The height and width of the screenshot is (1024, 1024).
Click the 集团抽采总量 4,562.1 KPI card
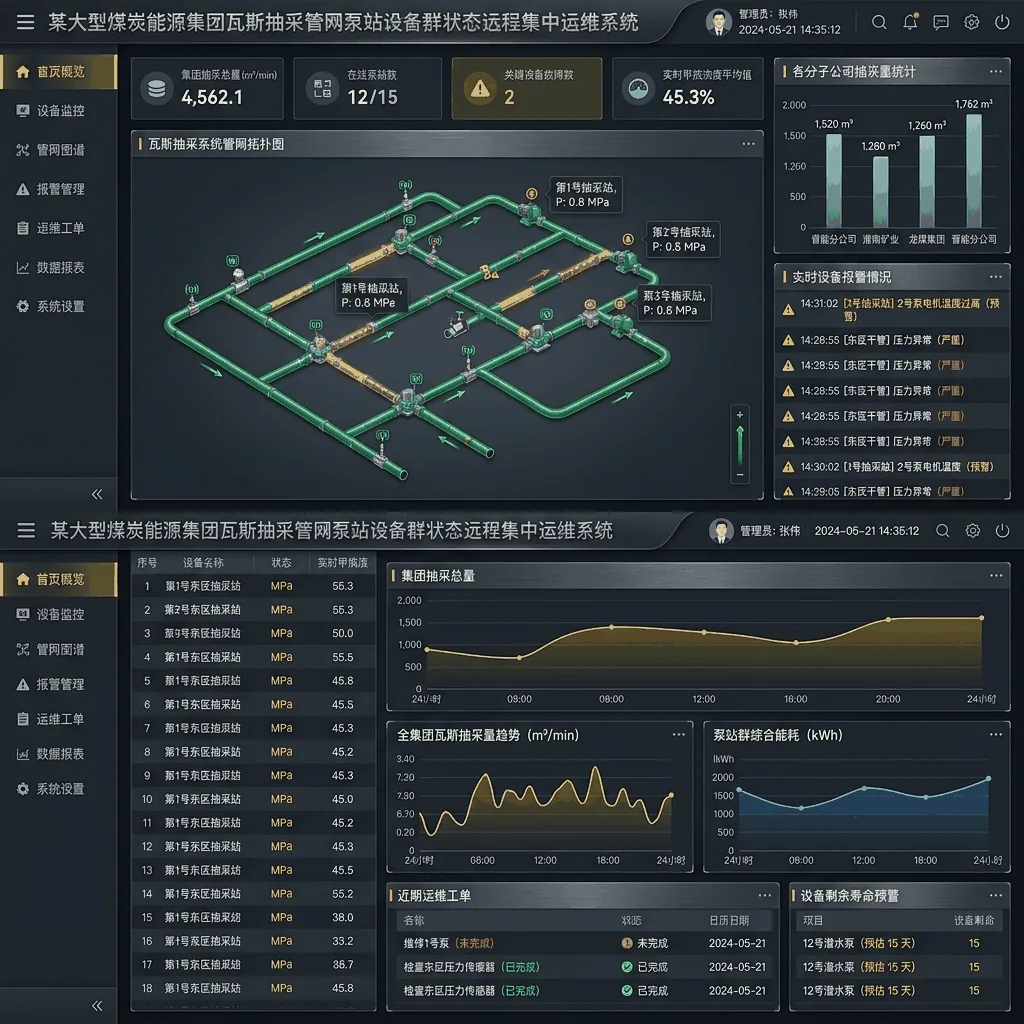[207, 88]
